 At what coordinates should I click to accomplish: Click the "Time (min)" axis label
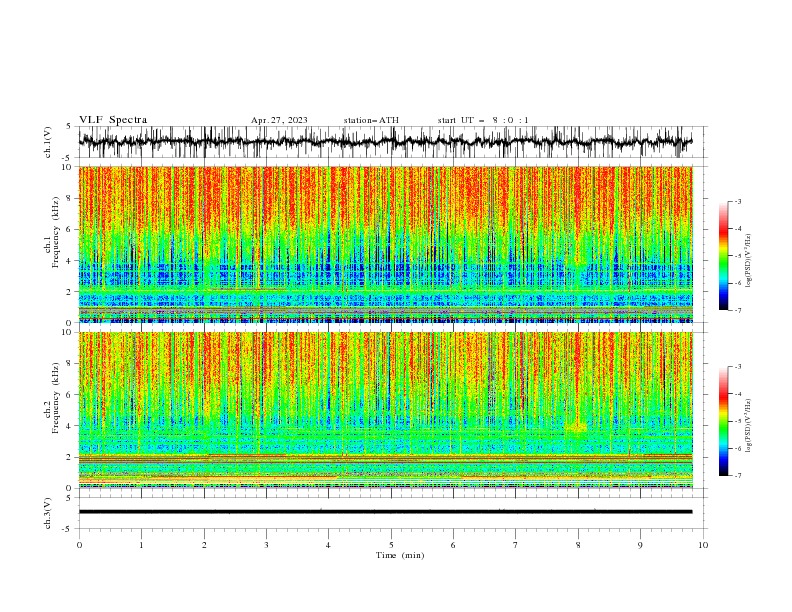click(x=400, y=555)
